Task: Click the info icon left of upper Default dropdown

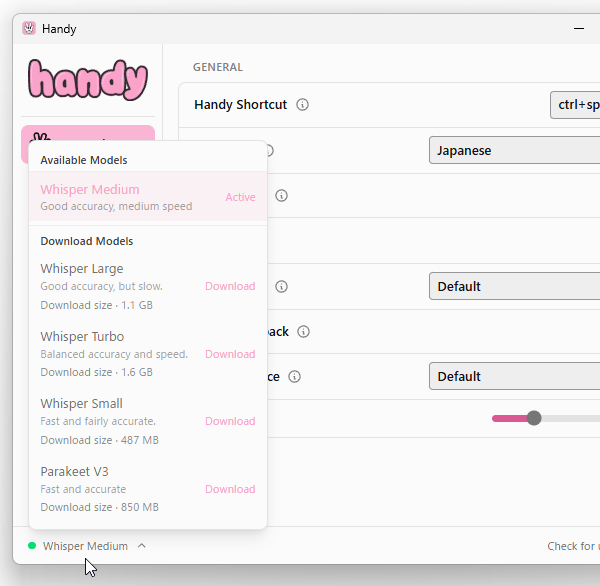Action: click(282, 287)
